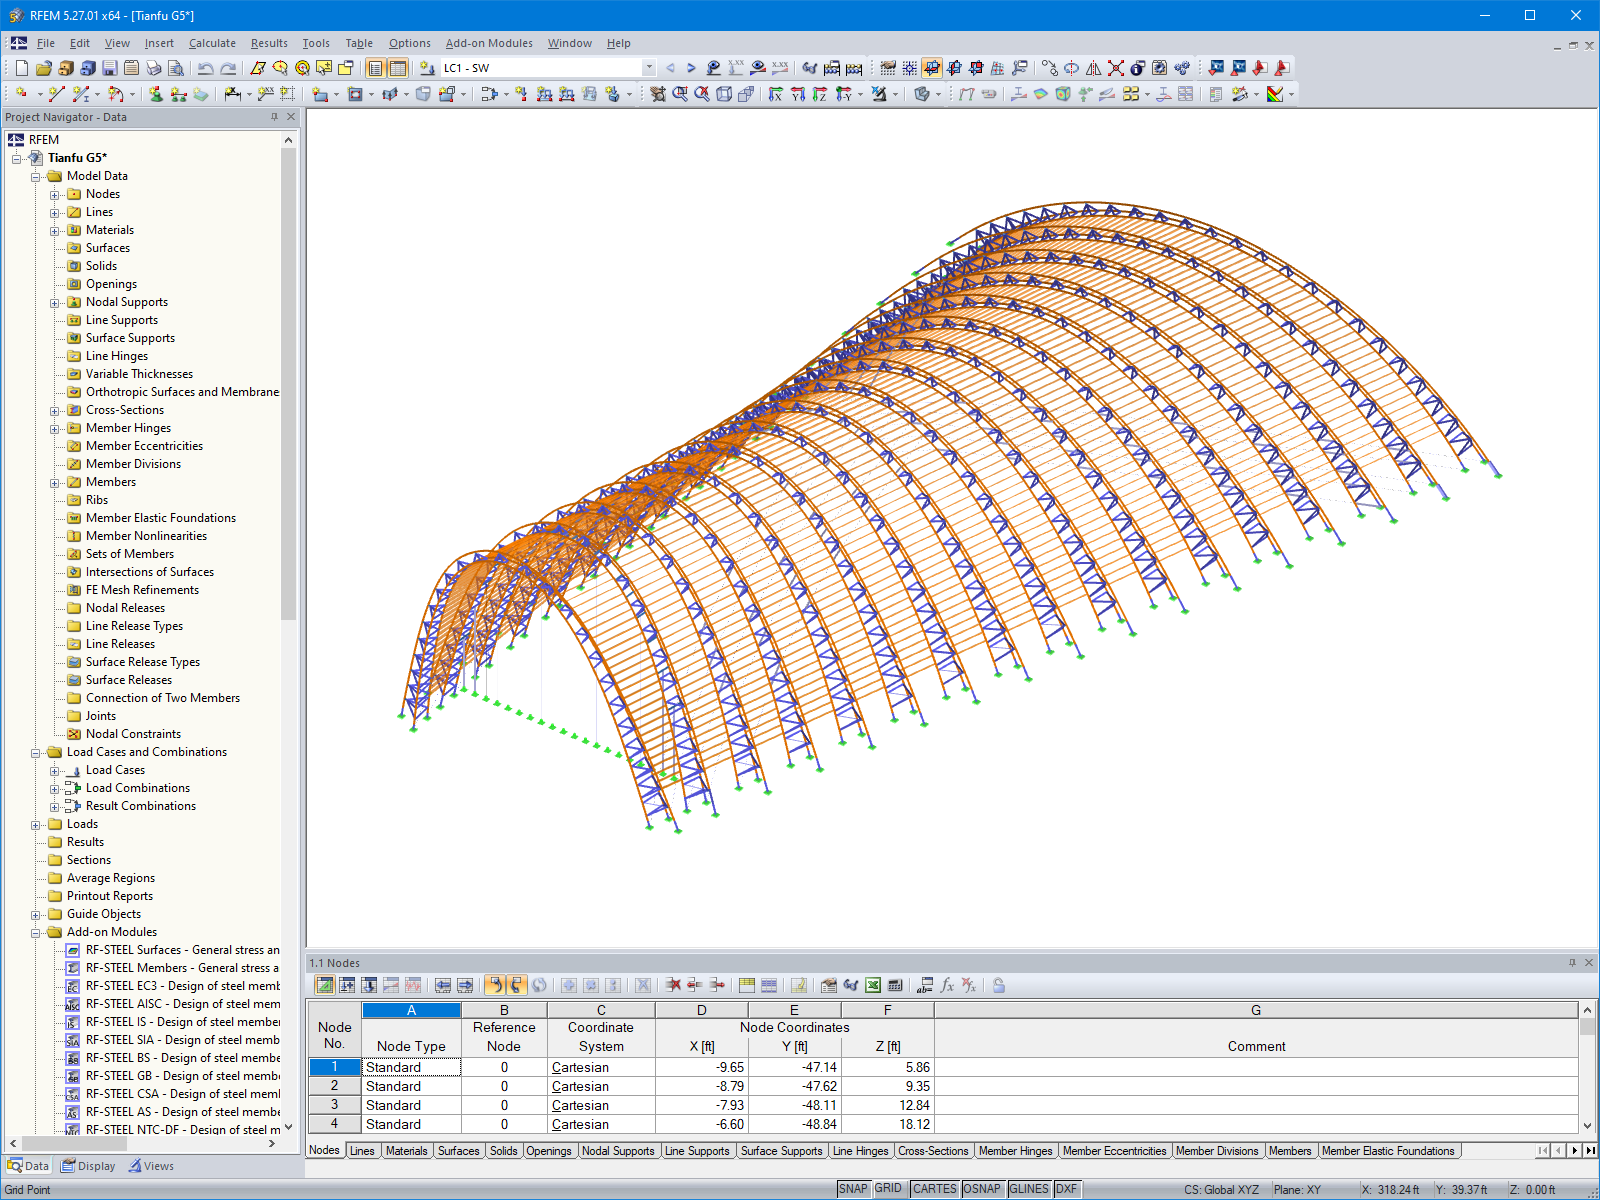Screen dimensions: 1600x1200
Task: Select the X coordinate cell of Node 1
Action: pos(703,1067)
